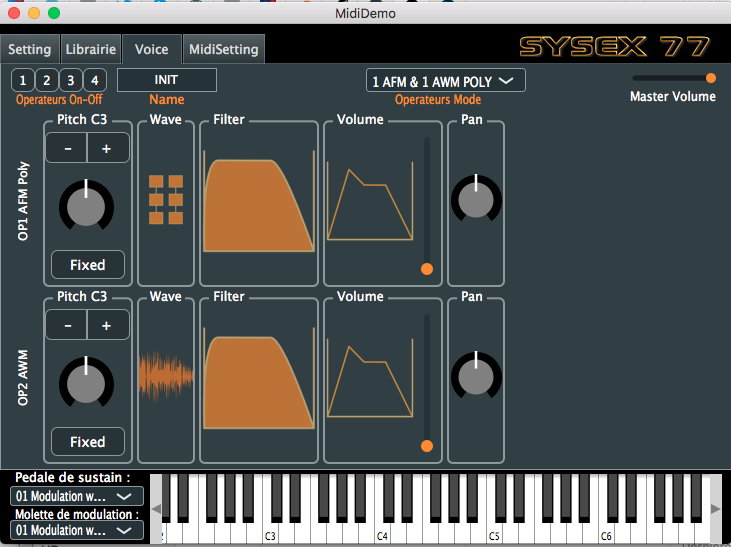Increase OP1 pitch with plus button
This screenshot has width=731, height=547.
tap(108, 148)
